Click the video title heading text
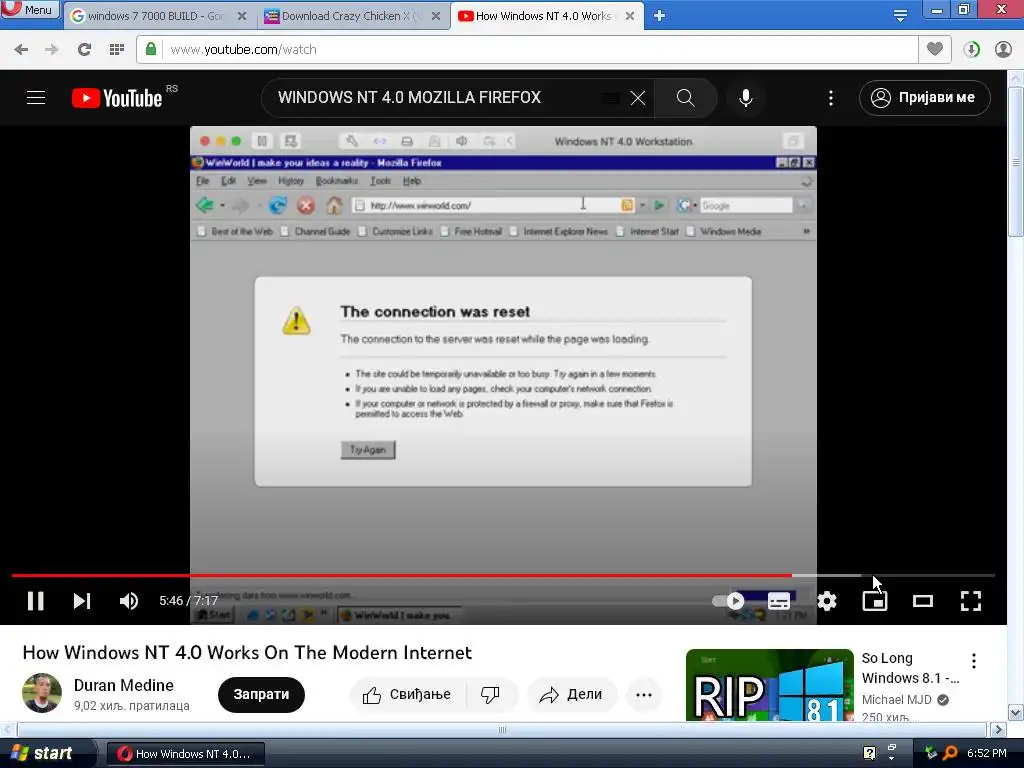 [x=247, y=652]
